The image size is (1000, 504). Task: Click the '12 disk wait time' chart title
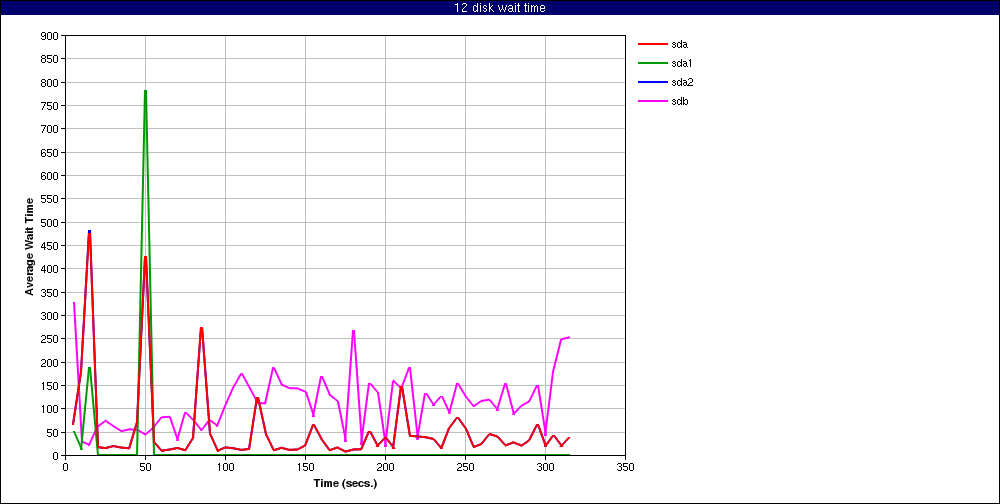[x=499, y=8]
